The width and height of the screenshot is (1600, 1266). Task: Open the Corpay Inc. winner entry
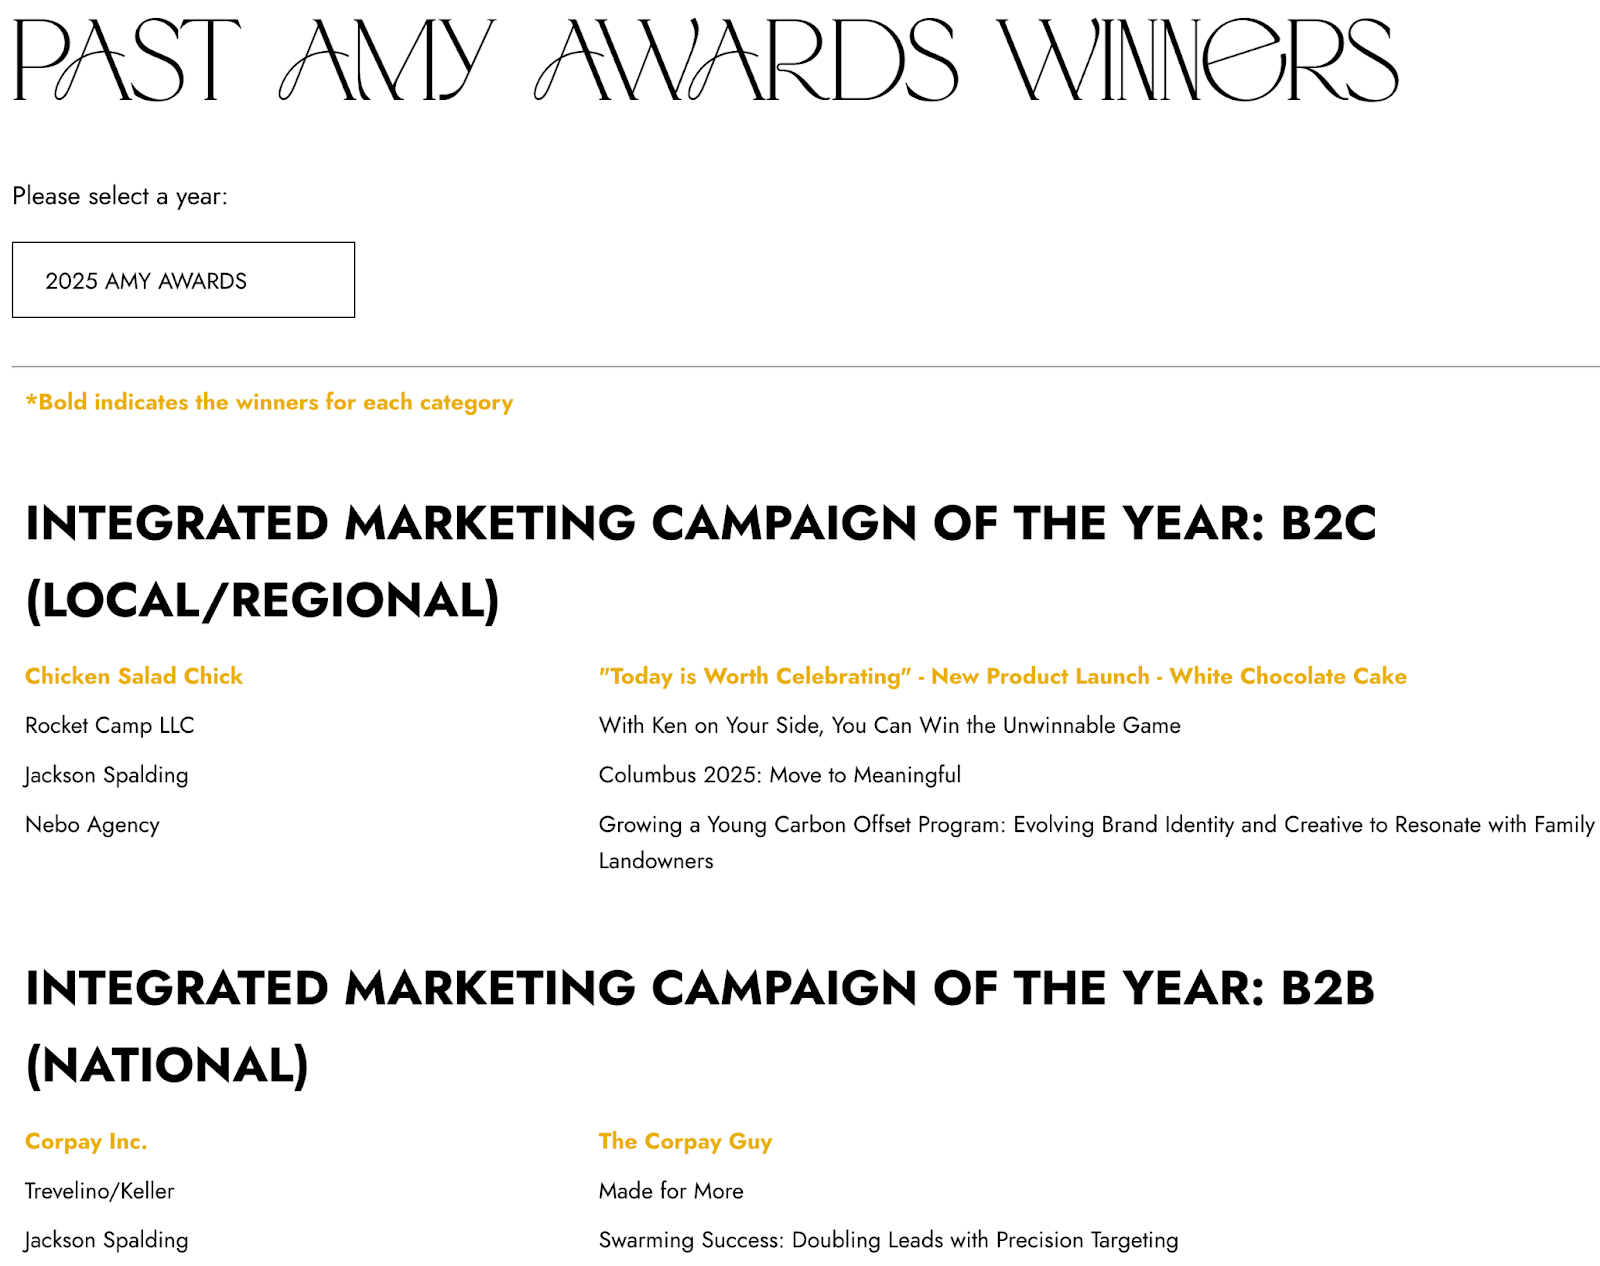point(86,1141)
